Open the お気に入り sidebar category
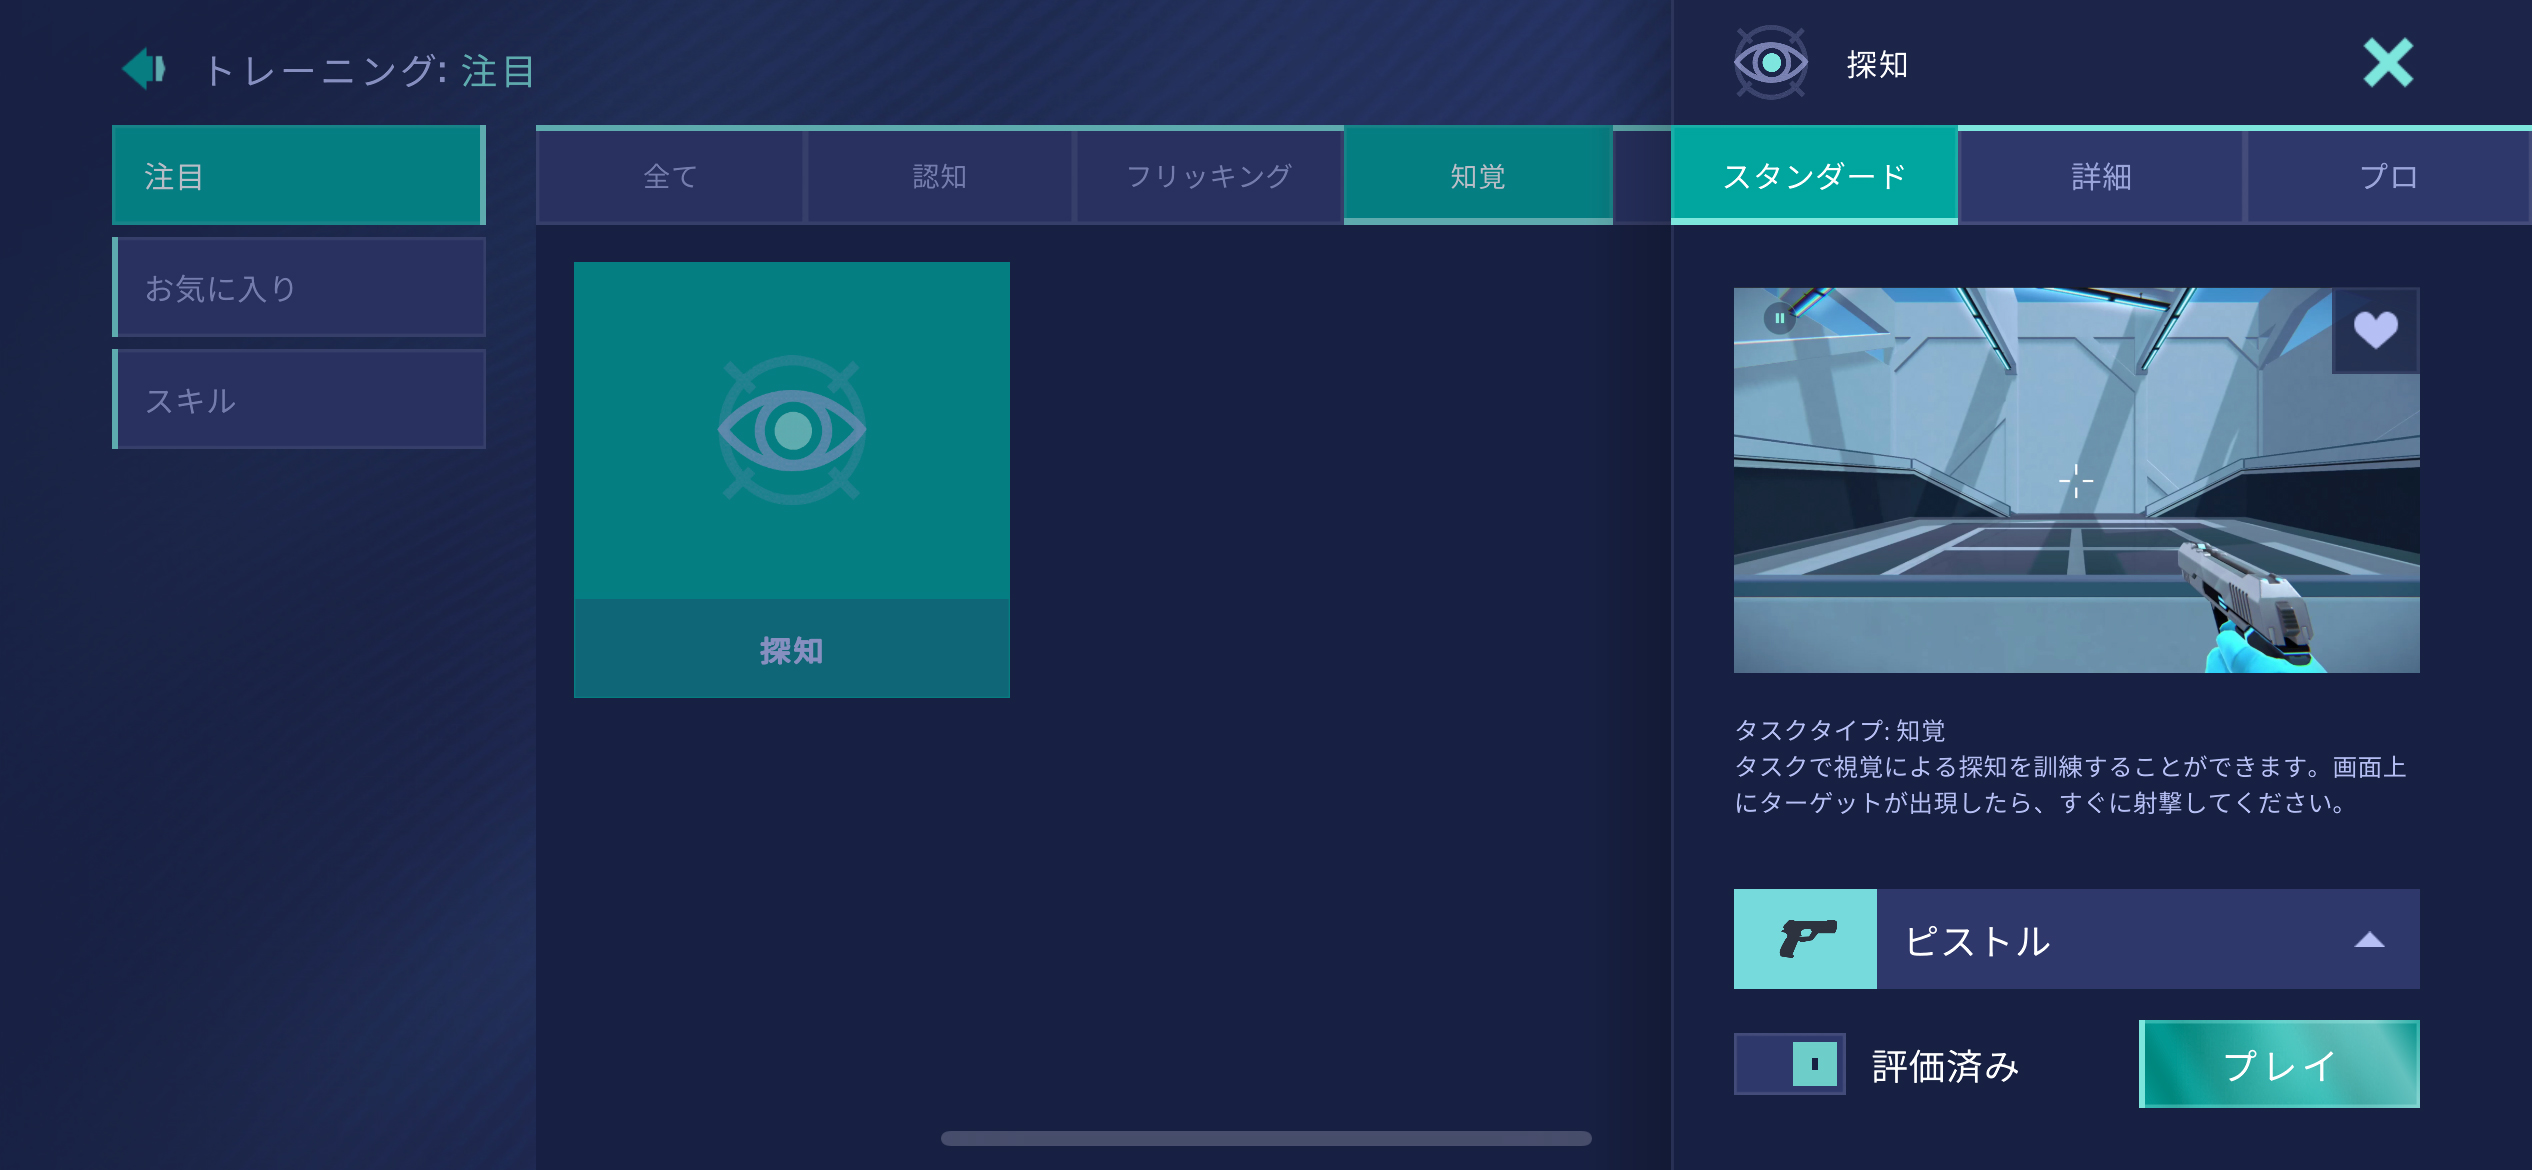The height and width of the screenshot is (1170, 2532). coord(299,288)
